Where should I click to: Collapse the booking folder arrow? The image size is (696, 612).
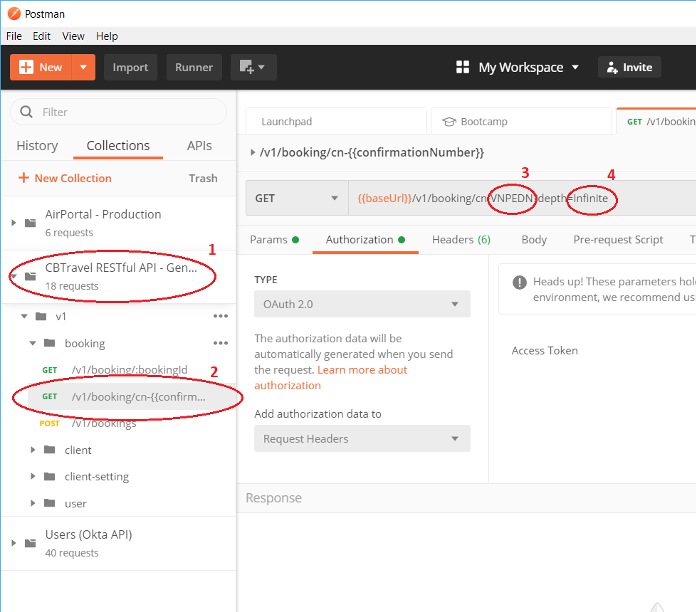33,343
